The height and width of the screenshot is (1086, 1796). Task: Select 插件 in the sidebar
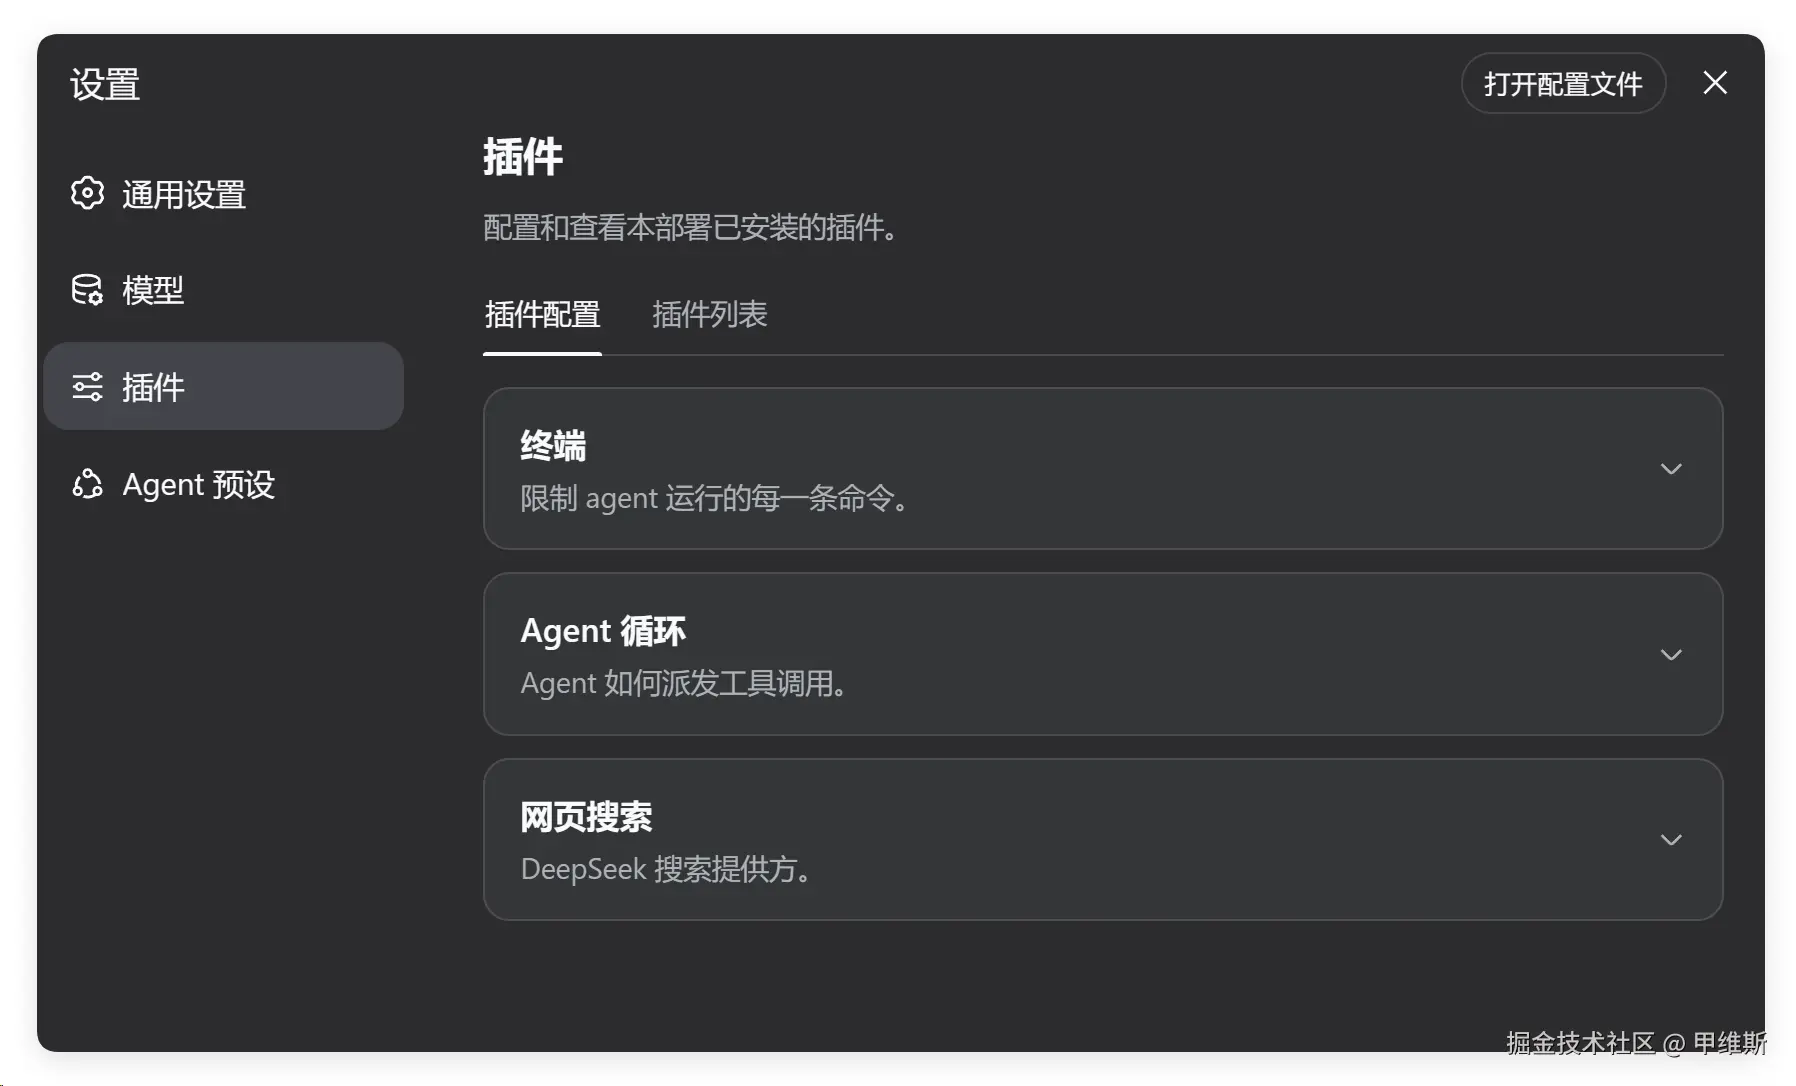[x=224, y=387]
